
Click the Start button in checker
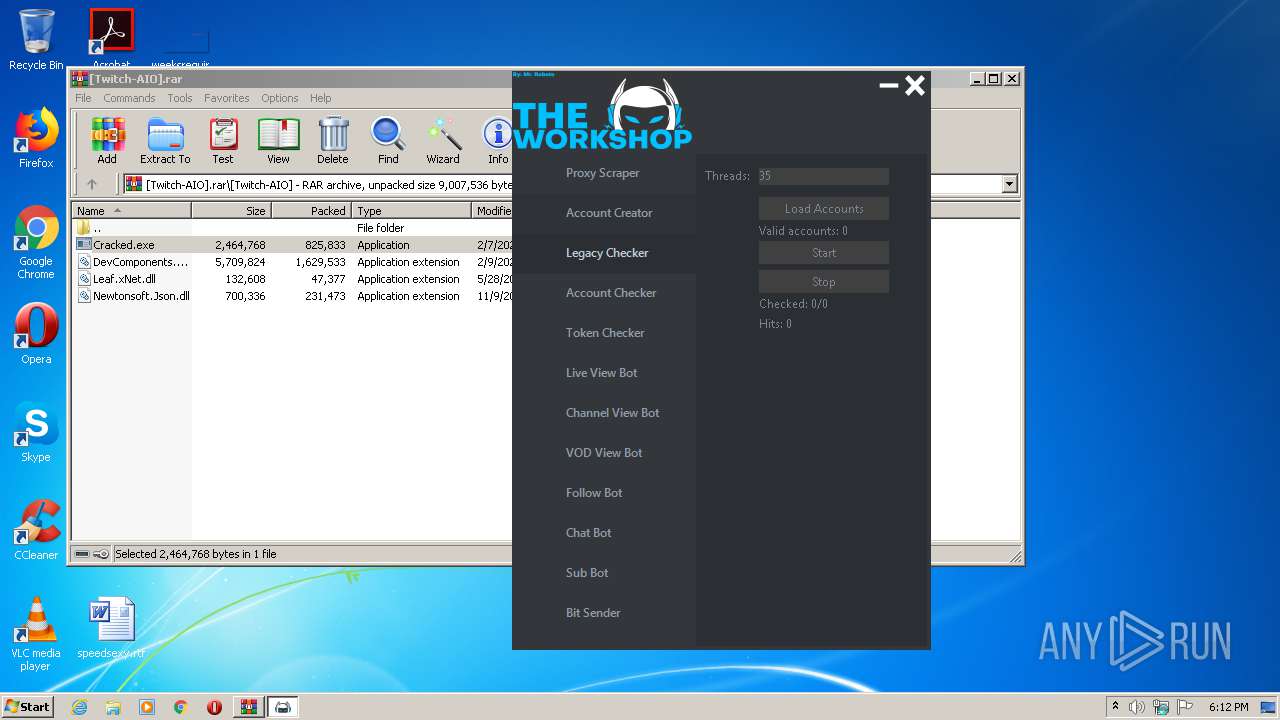824,252
